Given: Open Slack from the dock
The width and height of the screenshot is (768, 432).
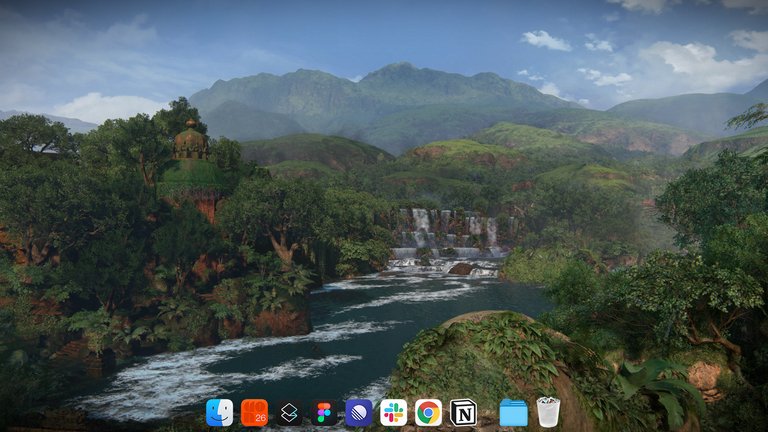Looking at the screenshot, I should tap(393, 412).
